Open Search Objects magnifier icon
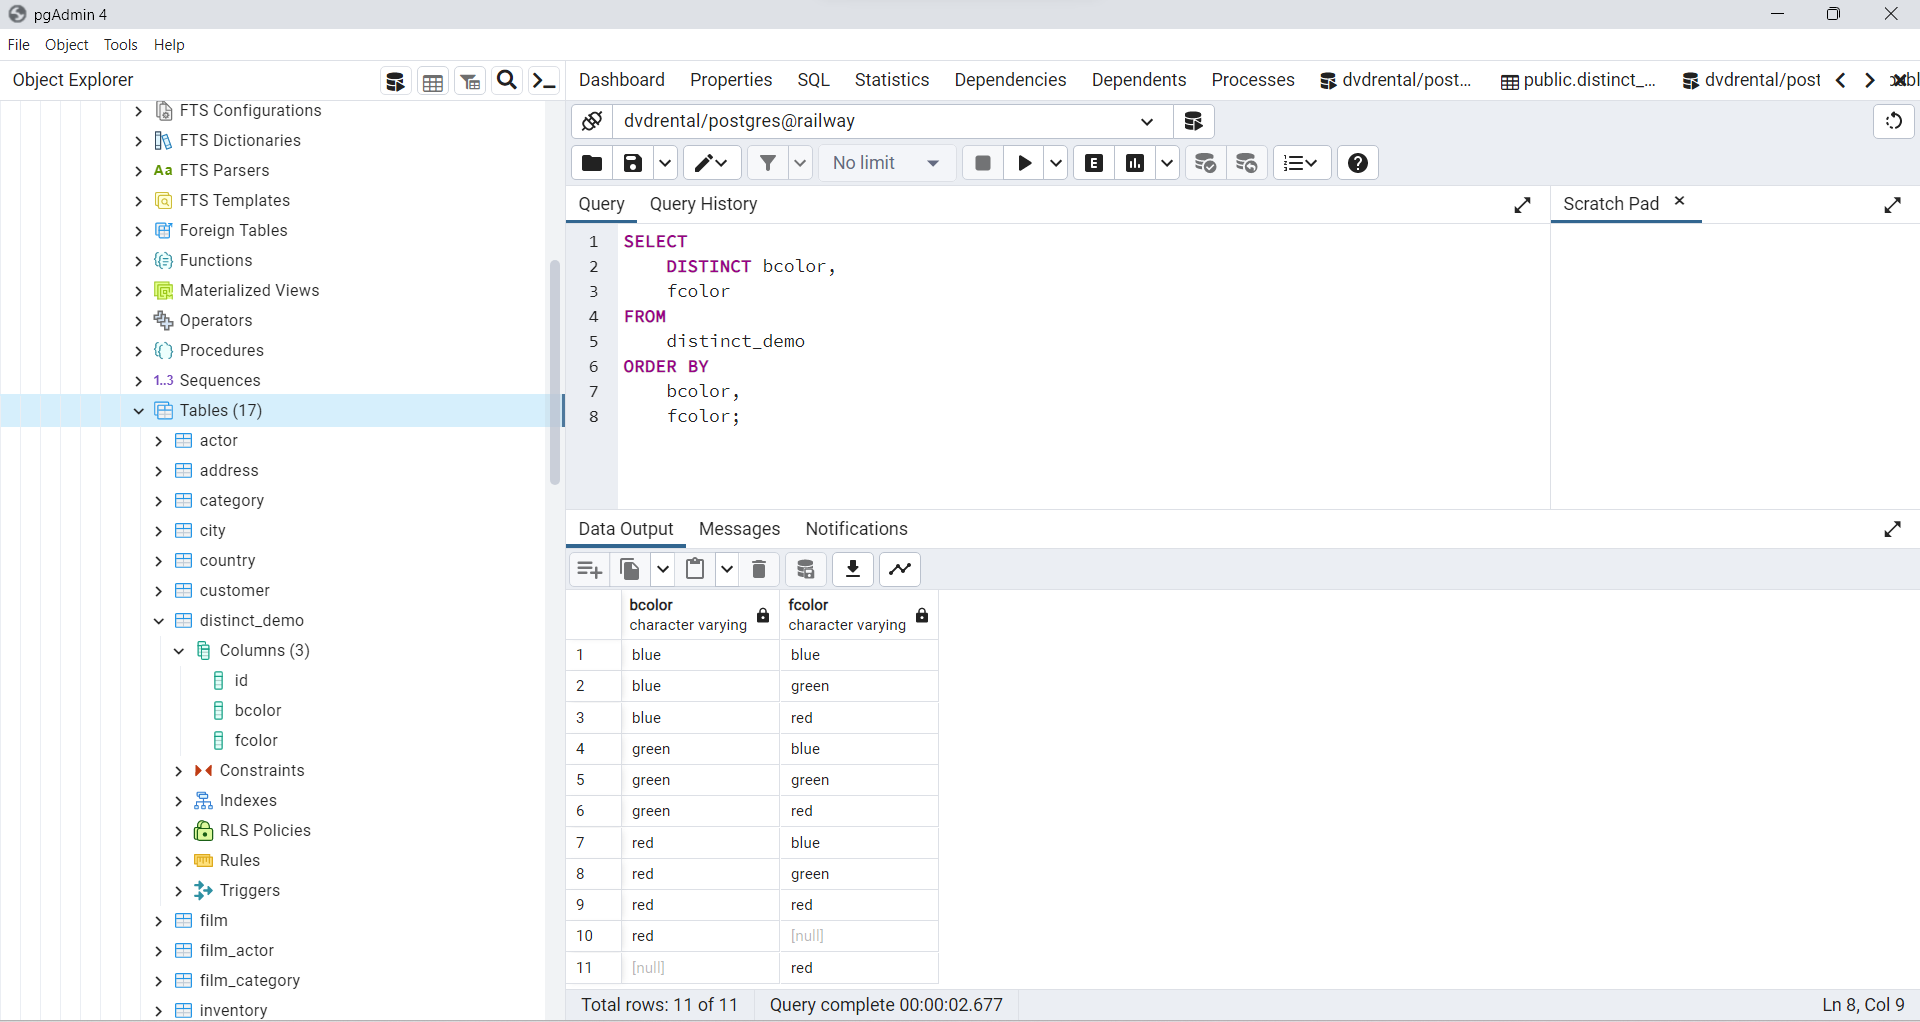Screen dimensions: 1920x1022 coord(507,81)
